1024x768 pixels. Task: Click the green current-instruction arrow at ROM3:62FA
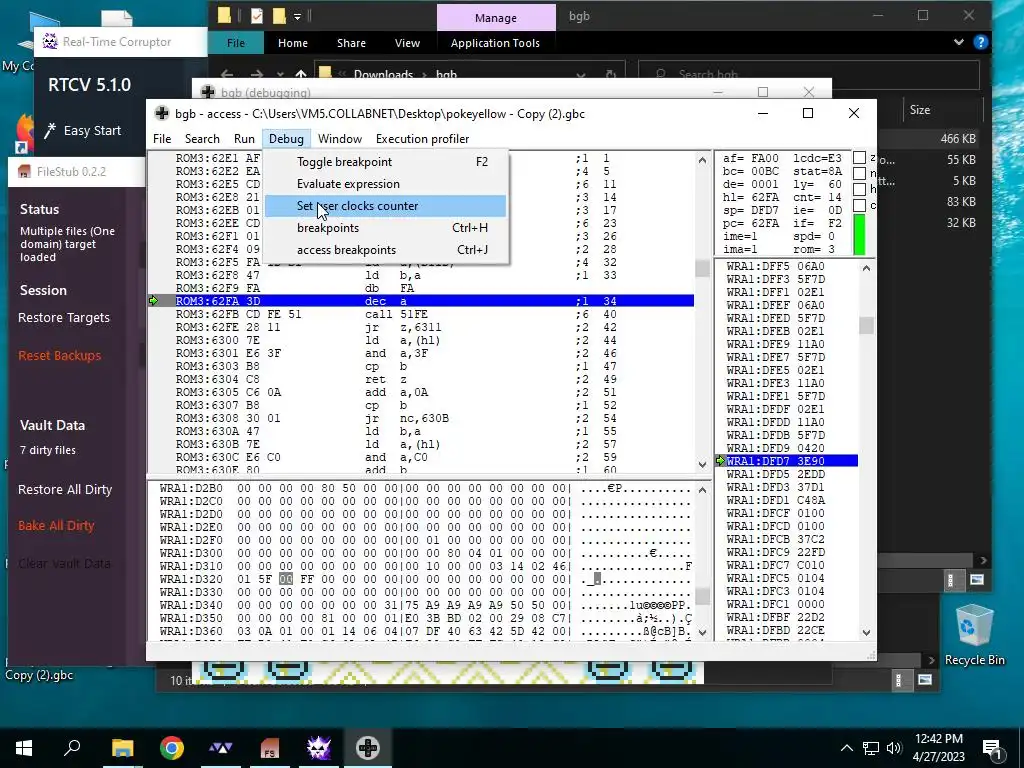[153, 301]
